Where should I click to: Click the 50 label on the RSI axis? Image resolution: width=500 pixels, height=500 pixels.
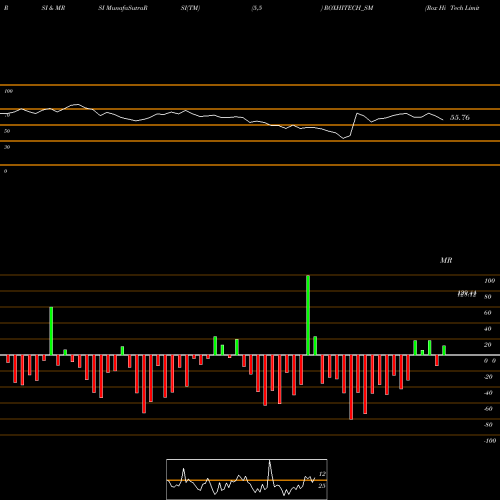tap(7, 131)
